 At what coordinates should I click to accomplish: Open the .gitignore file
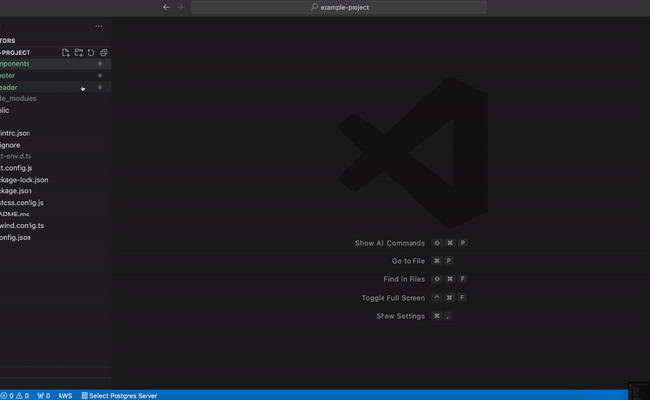(x=56, y=145)
